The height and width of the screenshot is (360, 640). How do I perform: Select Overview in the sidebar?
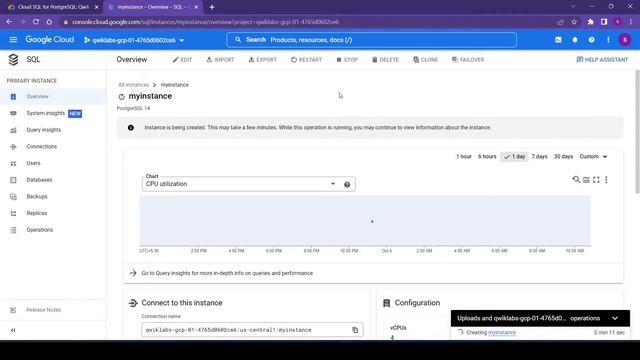(53, 97)
